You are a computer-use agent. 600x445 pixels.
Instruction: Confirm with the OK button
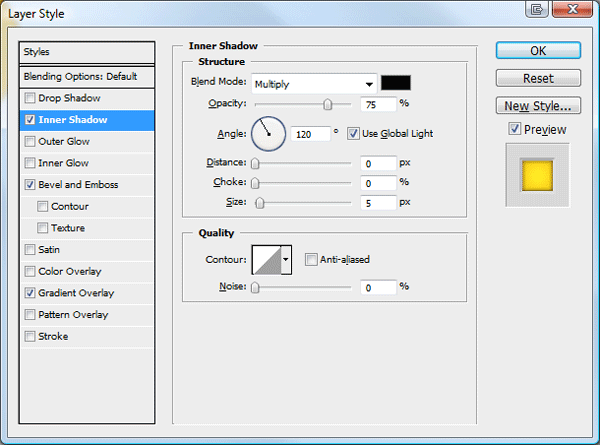point(538,51)
